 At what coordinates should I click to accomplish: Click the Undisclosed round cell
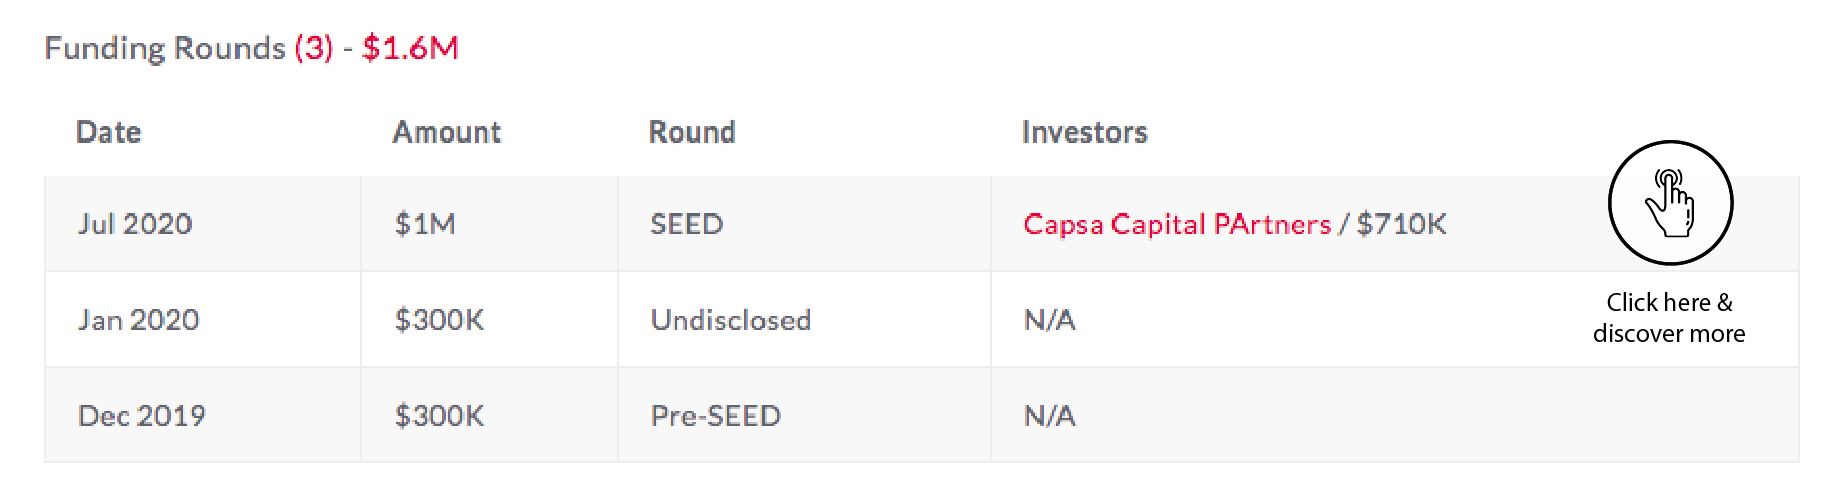pos(730,320)
